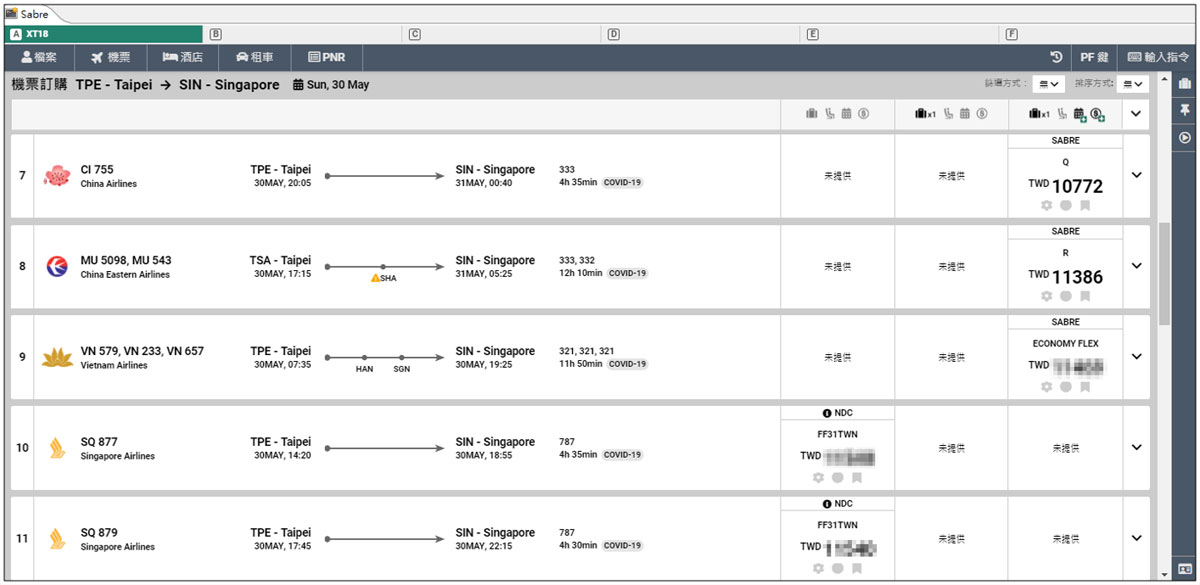
Task: Expand flight row 11 SQ 879 details
Action: click(x=1136, y=538)
